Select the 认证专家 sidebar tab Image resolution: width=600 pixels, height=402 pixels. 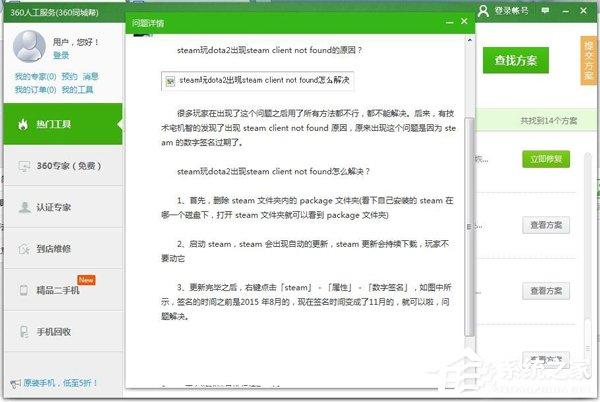63,207
